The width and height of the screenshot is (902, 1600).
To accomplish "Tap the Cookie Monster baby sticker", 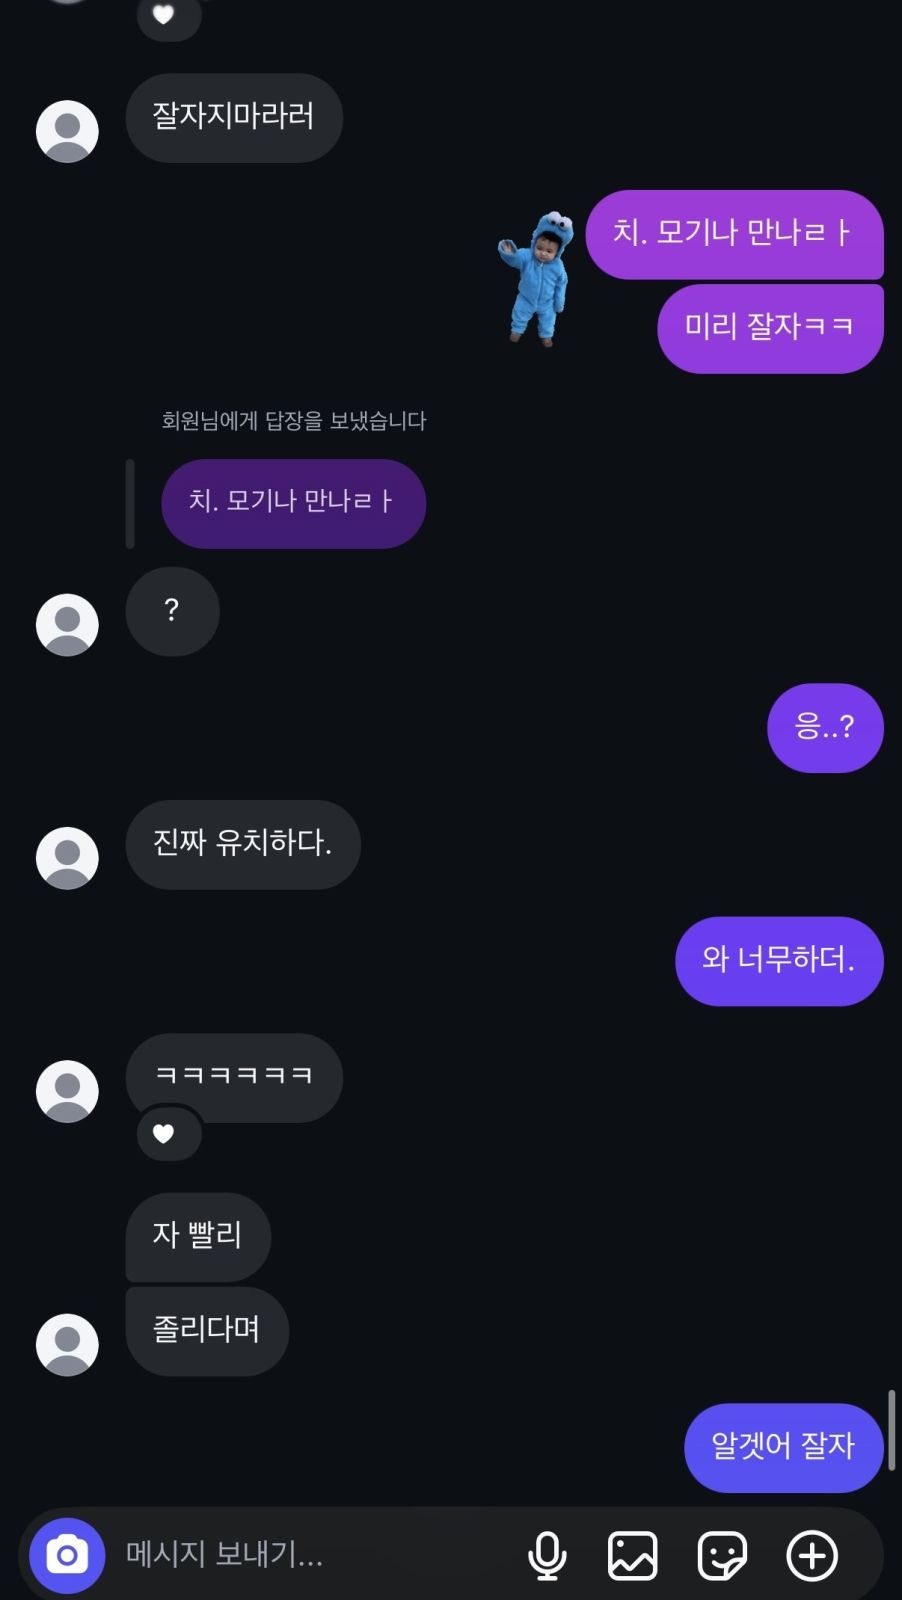I will pos(537,278).
